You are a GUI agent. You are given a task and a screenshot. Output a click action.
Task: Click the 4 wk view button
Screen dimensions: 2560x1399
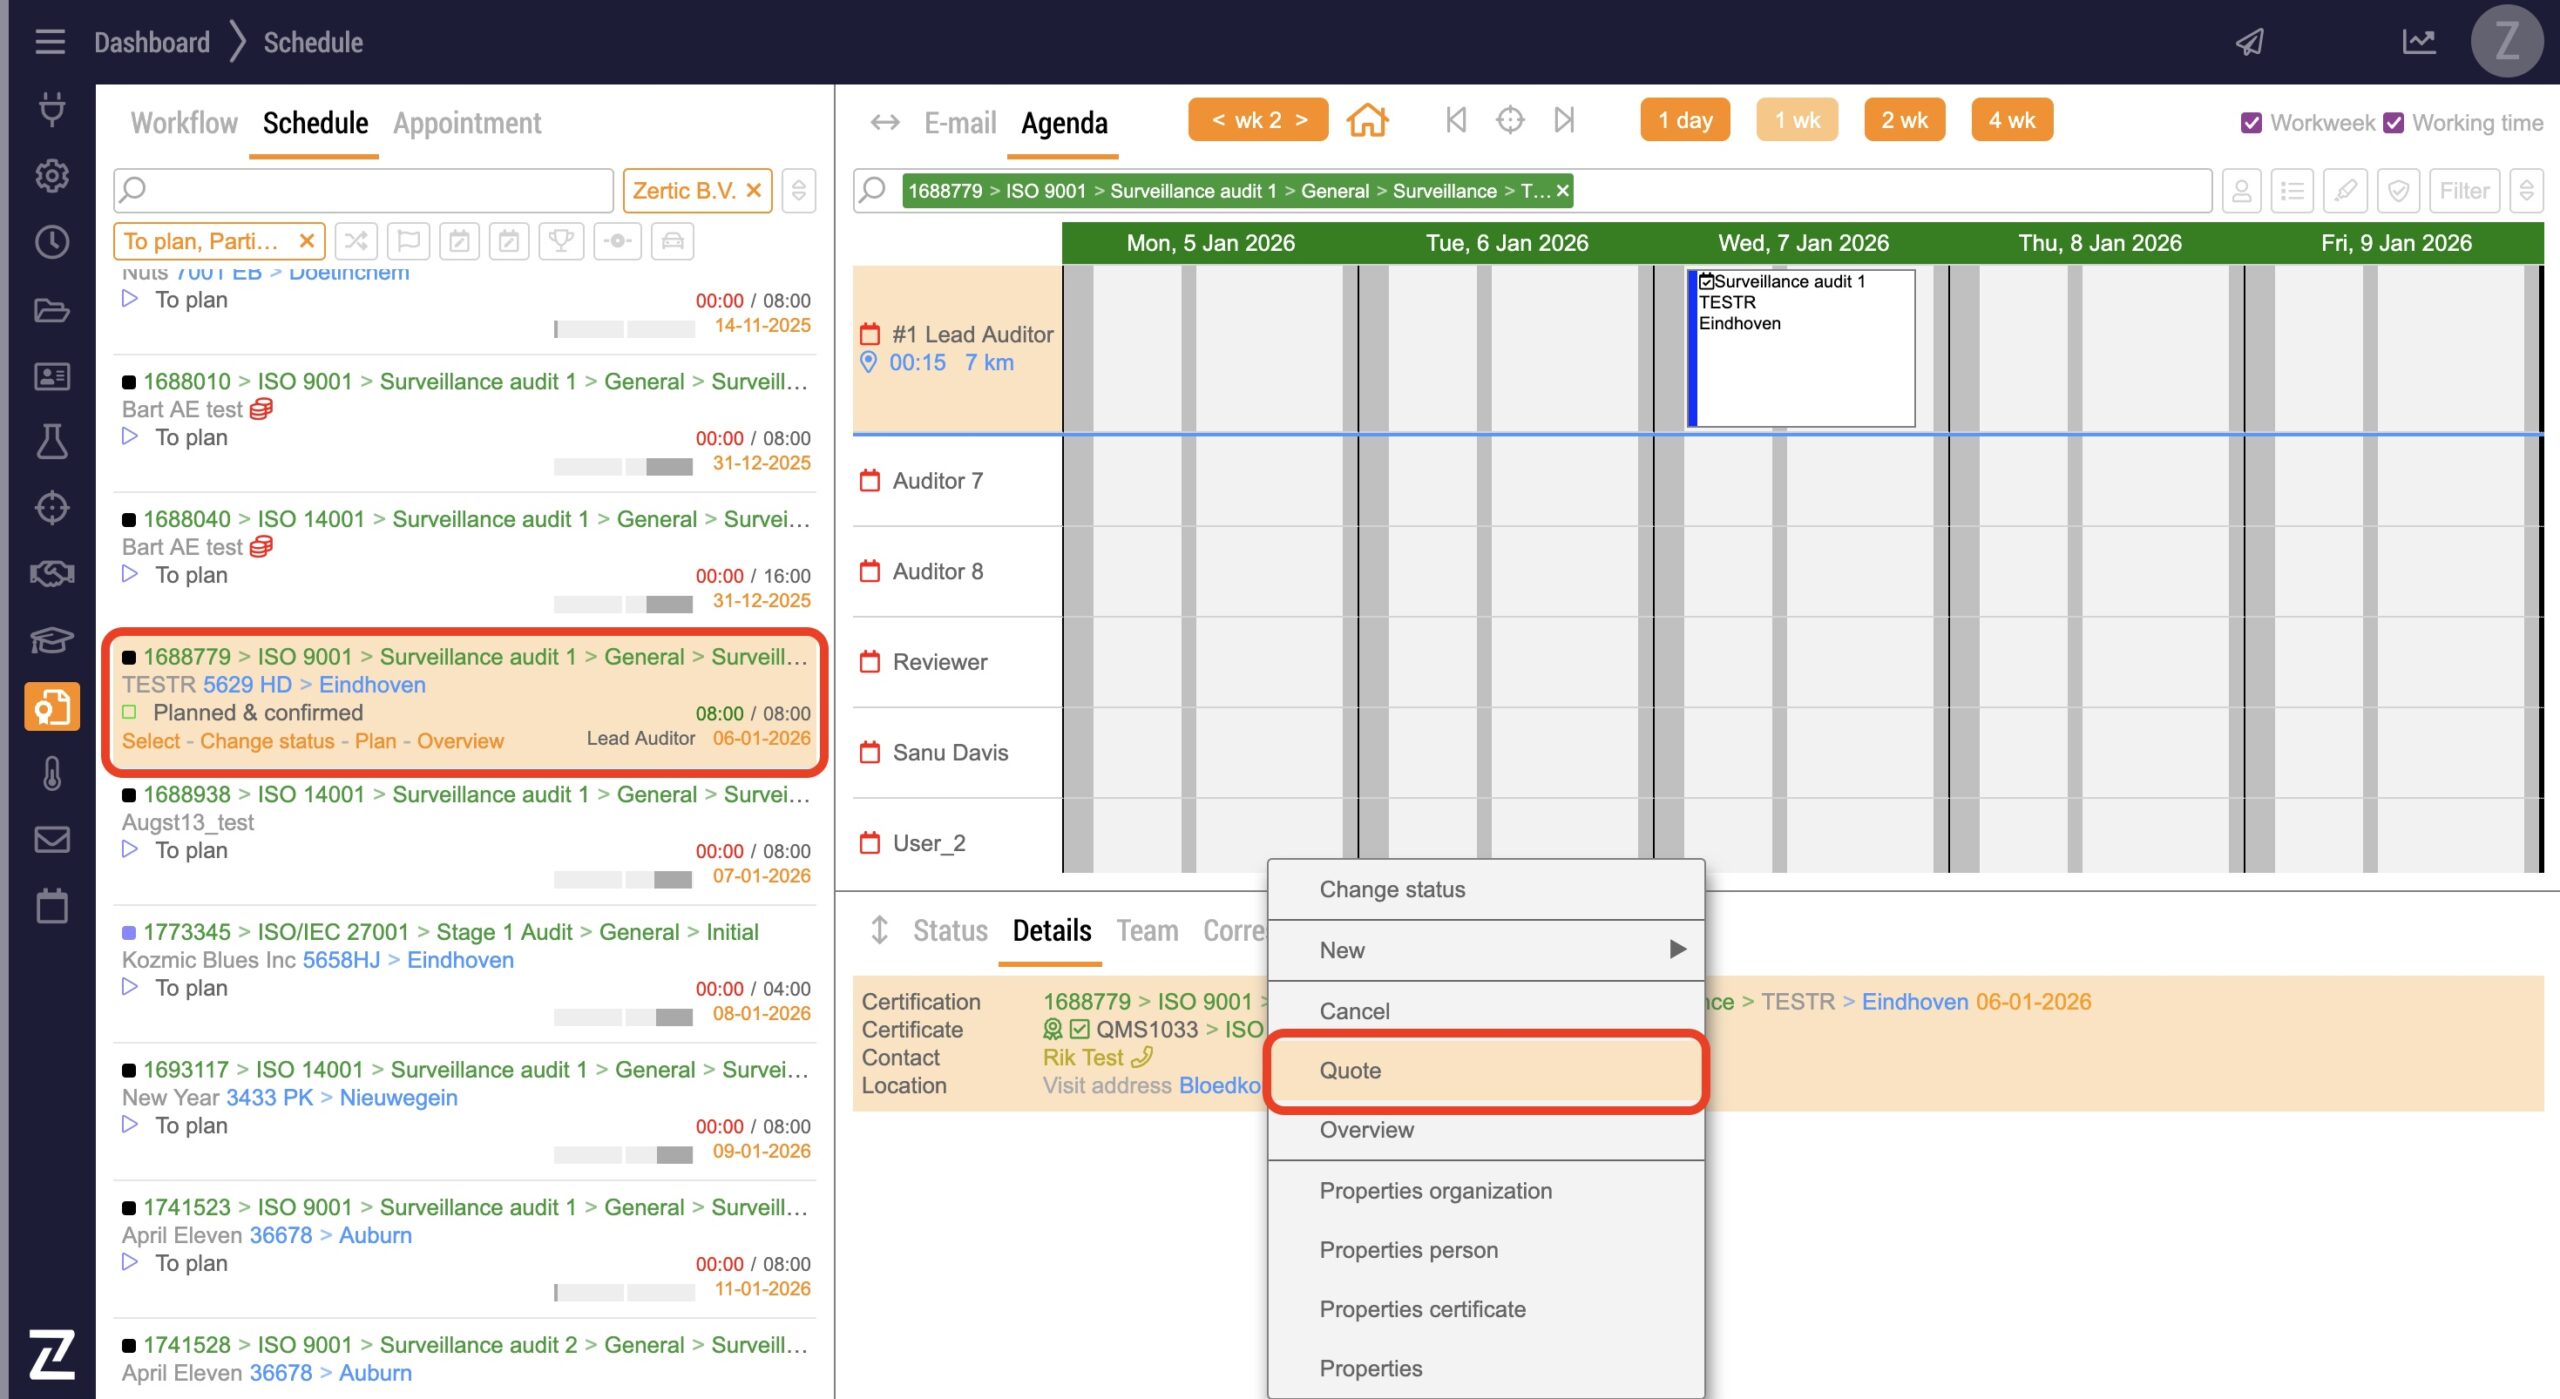(x=2011, y=121)
